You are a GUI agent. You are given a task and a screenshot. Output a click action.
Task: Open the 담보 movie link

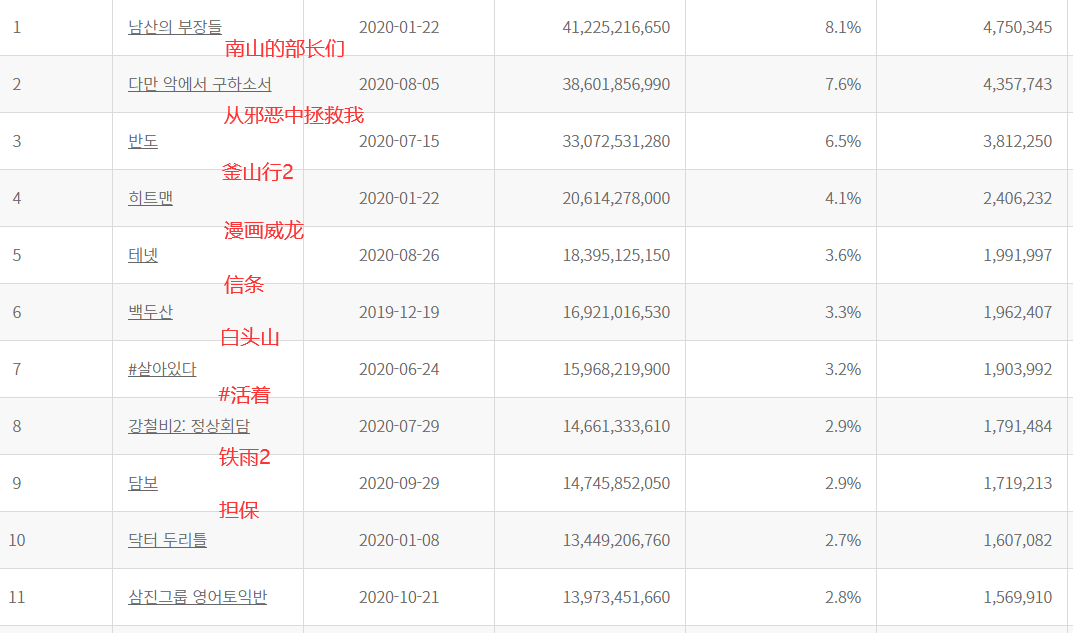[143, 483]
